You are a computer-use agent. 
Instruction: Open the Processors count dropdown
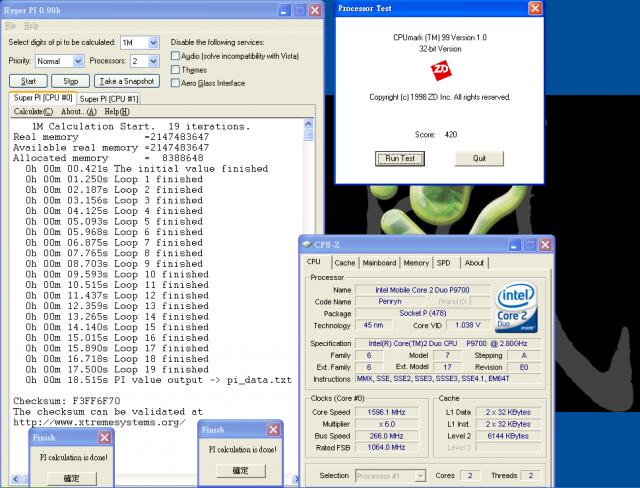[153, 61]
